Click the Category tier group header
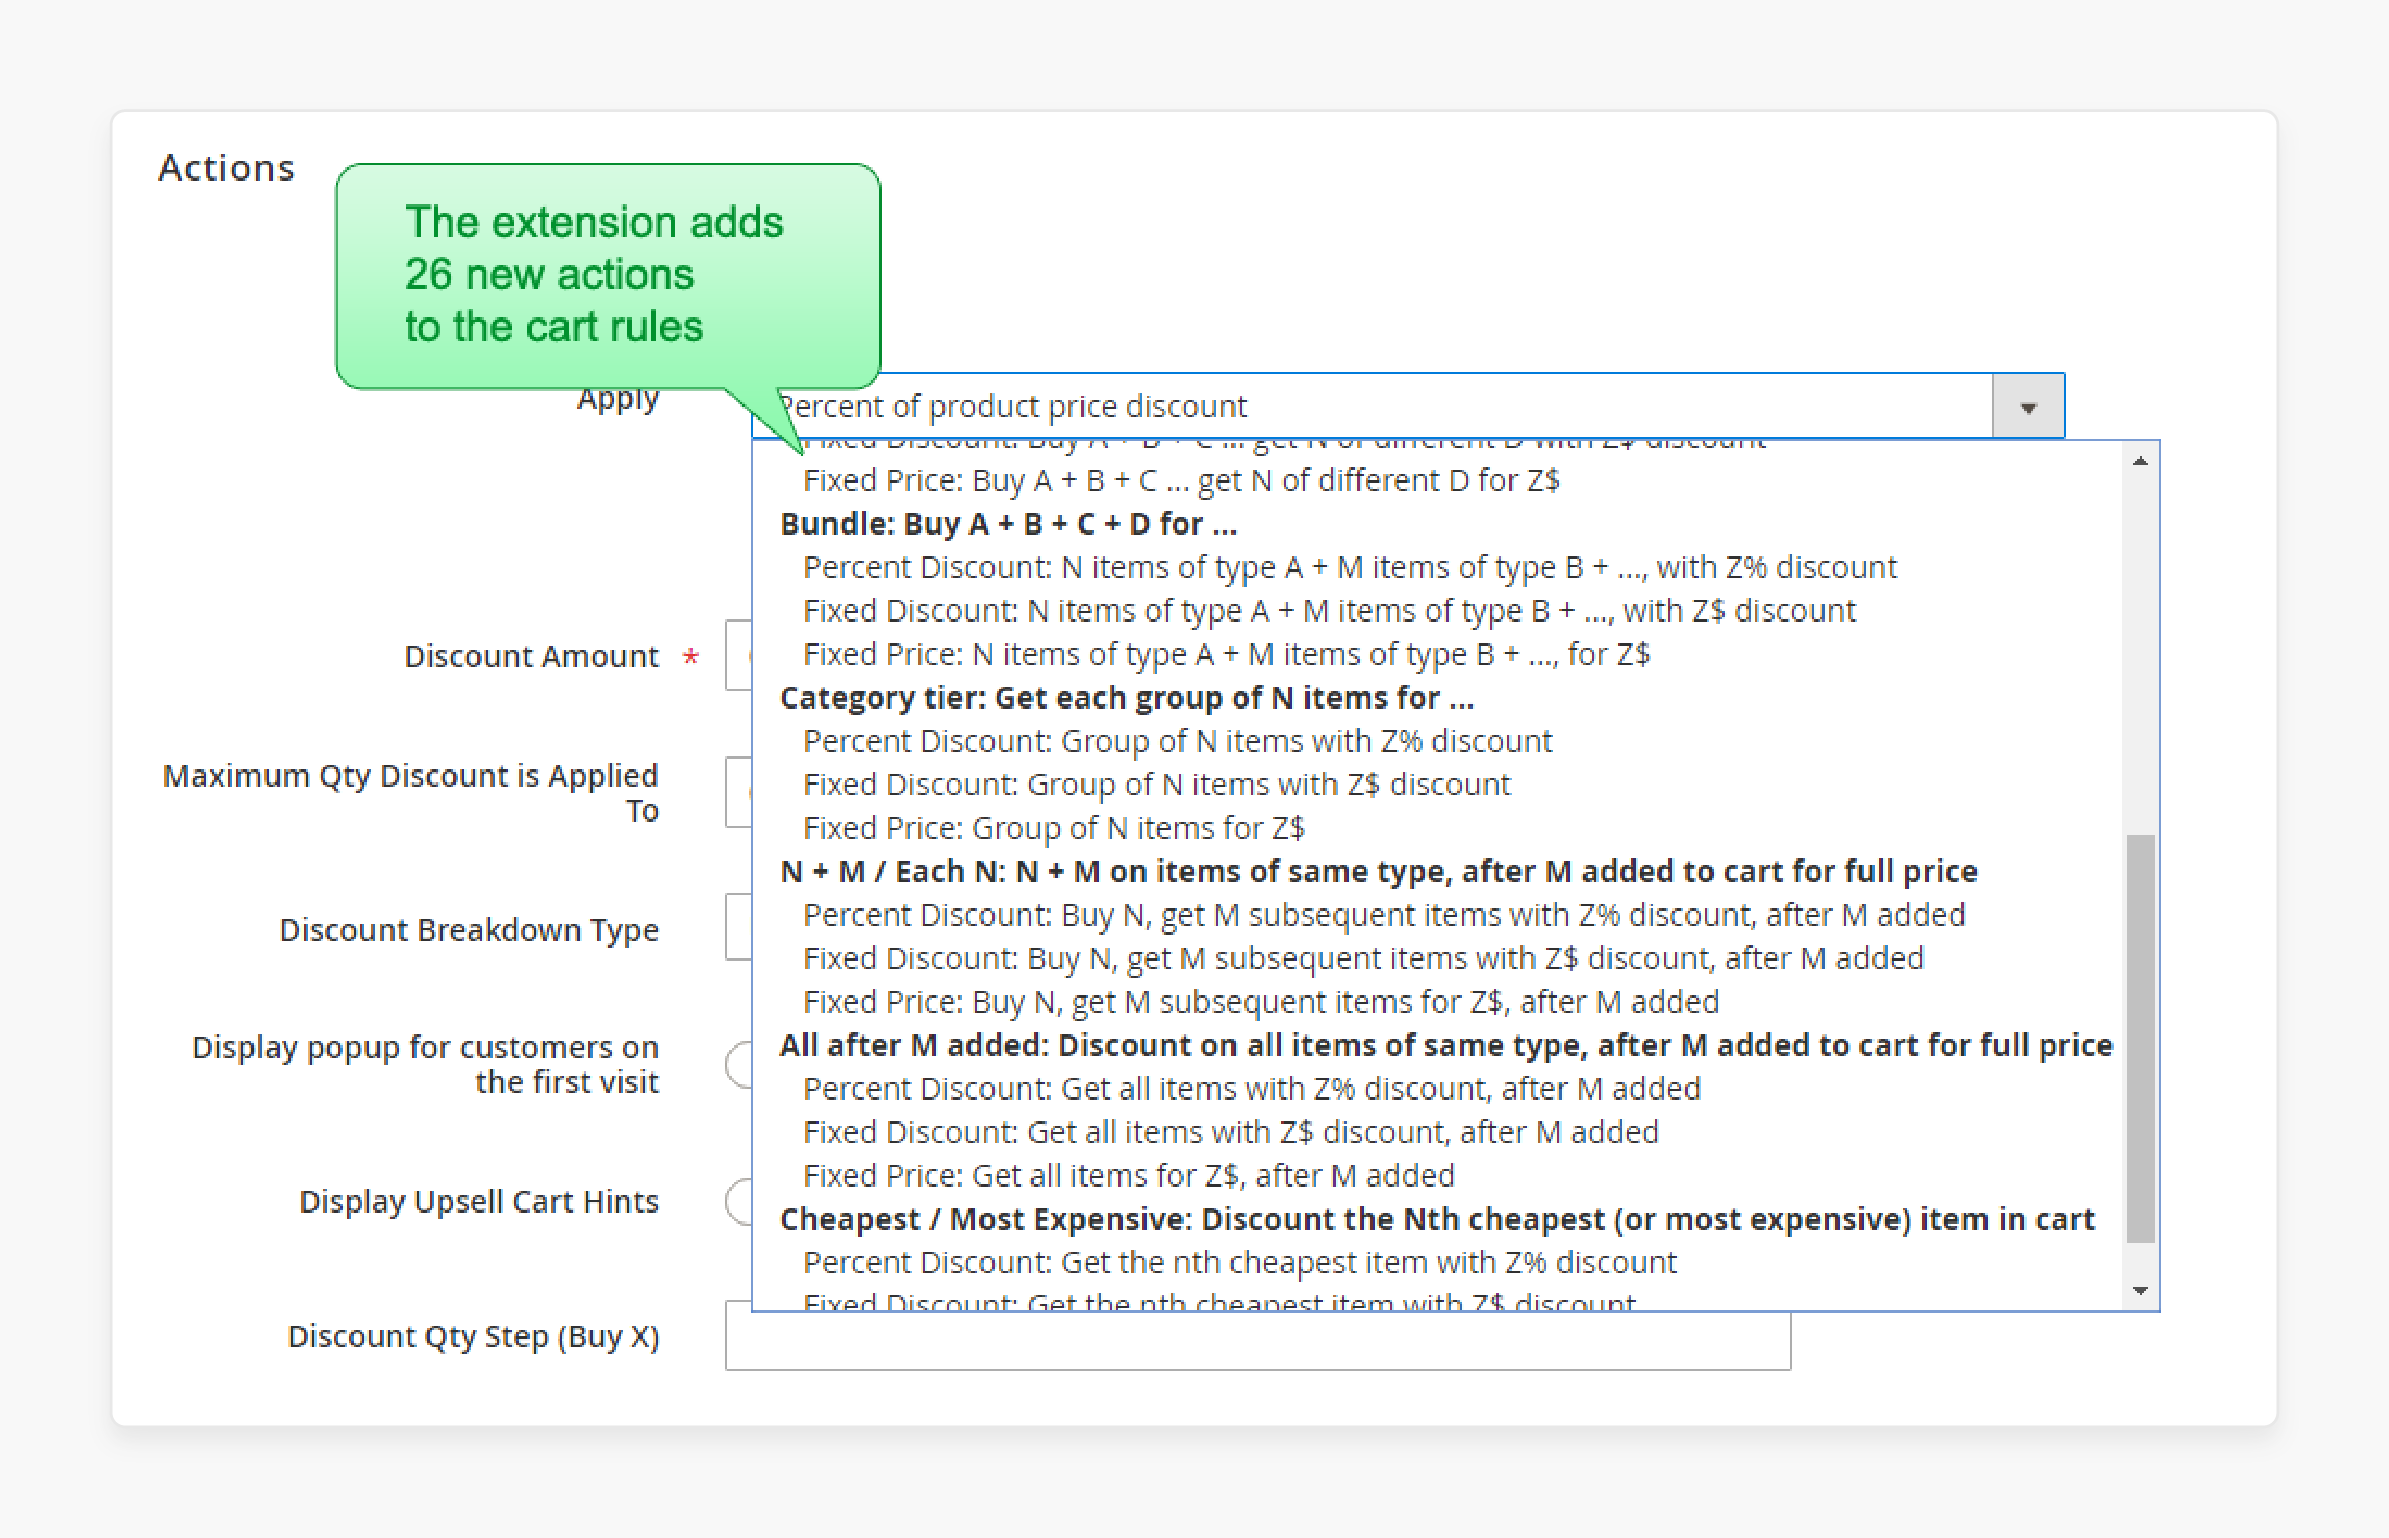This screenshot has width=2389, height=1538. pyautogui.click(x=1127, y=698)
